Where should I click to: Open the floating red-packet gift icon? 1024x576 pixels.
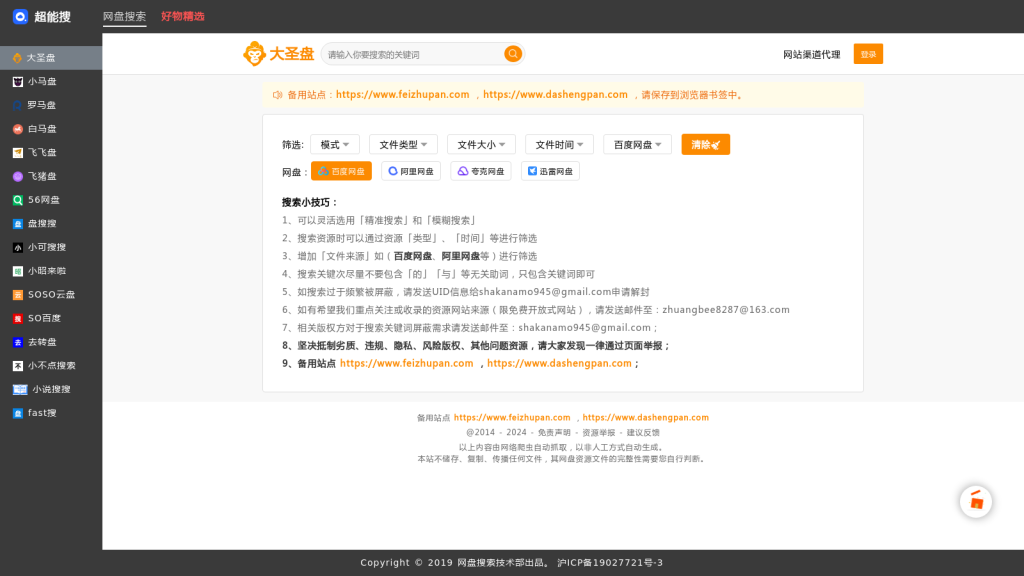click(x=976, y=502)
